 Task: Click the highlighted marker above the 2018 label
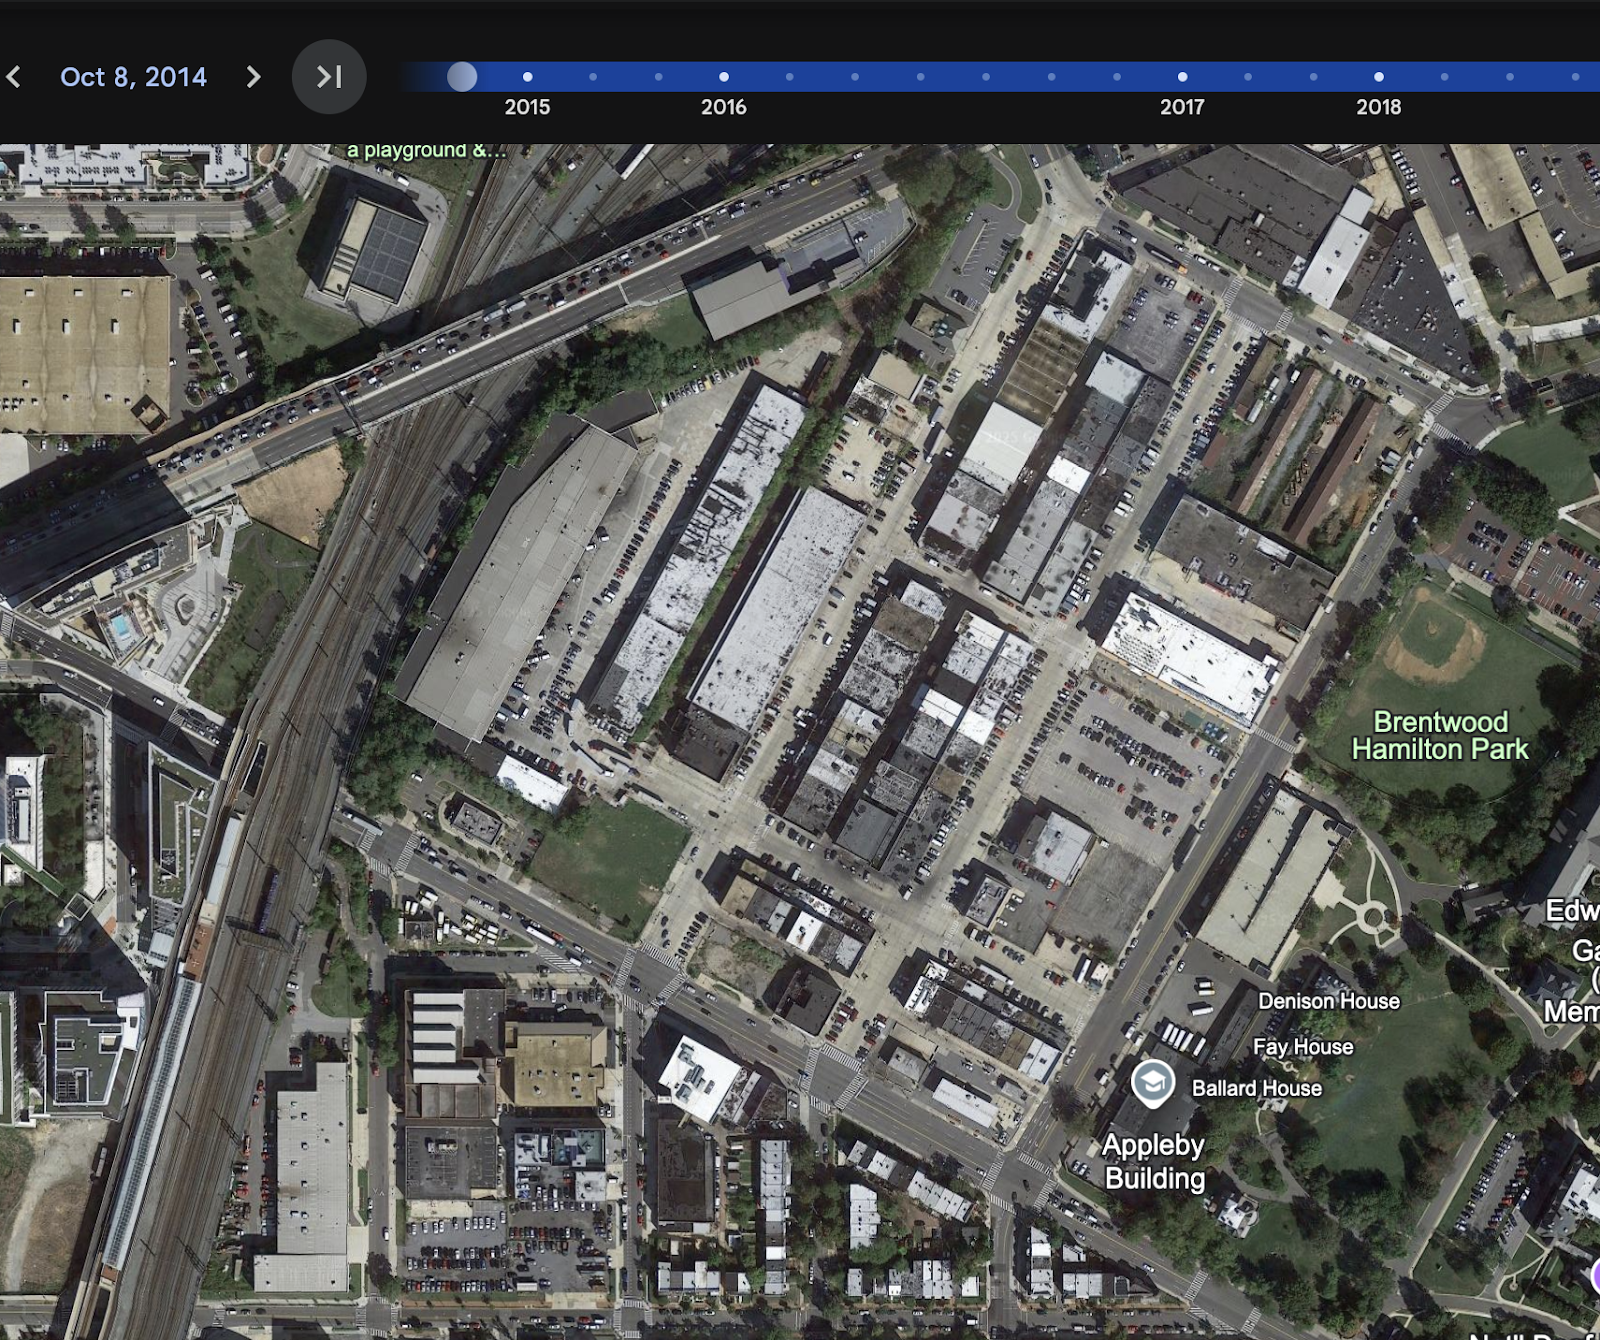(1378, 75)
